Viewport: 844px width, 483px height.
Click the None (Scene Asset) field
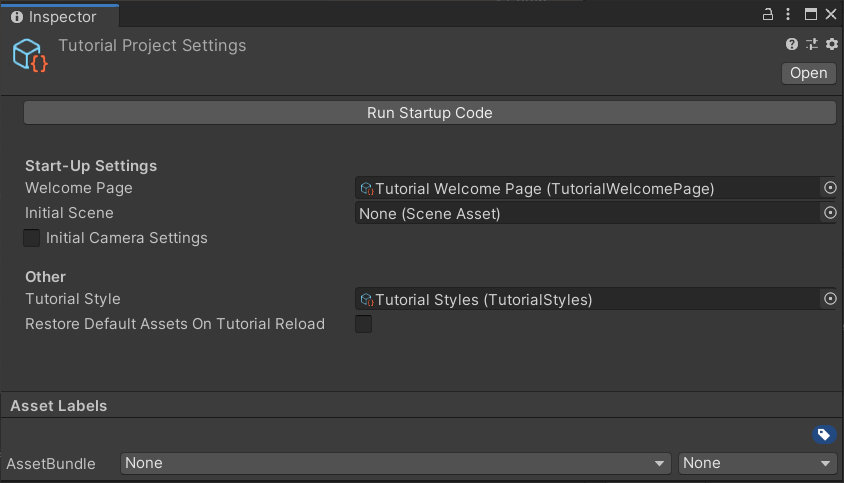(587, 213)
